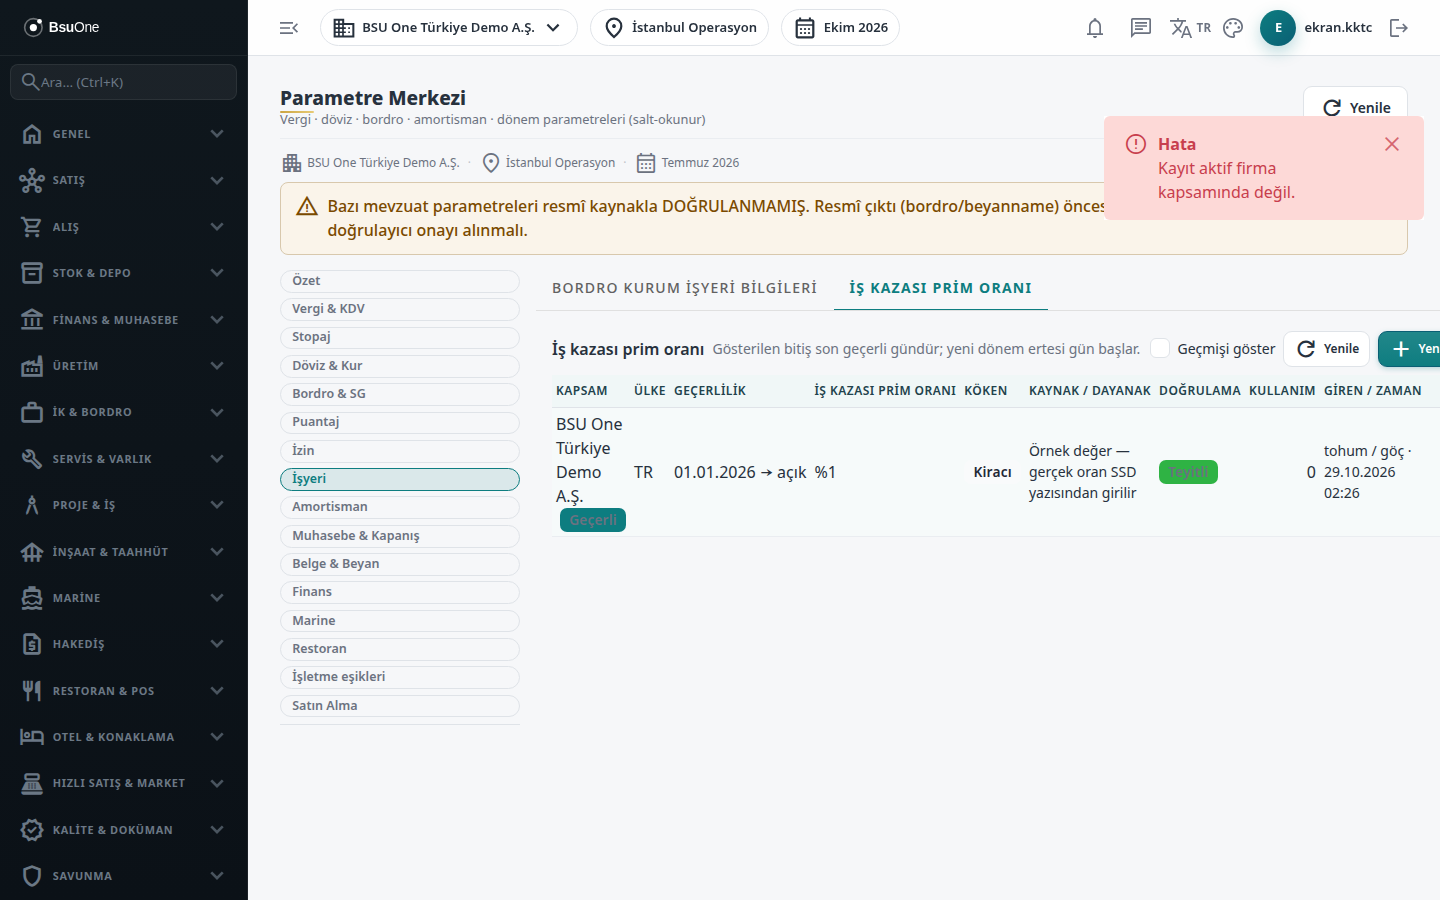Select Döviz & Kur category

400,366
